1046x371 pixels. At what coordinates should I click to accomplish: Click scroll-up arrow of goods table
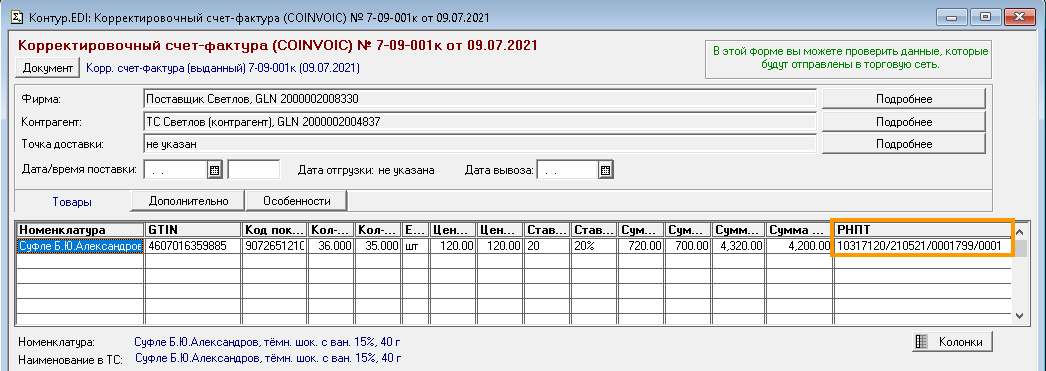tap(1020, 230)
